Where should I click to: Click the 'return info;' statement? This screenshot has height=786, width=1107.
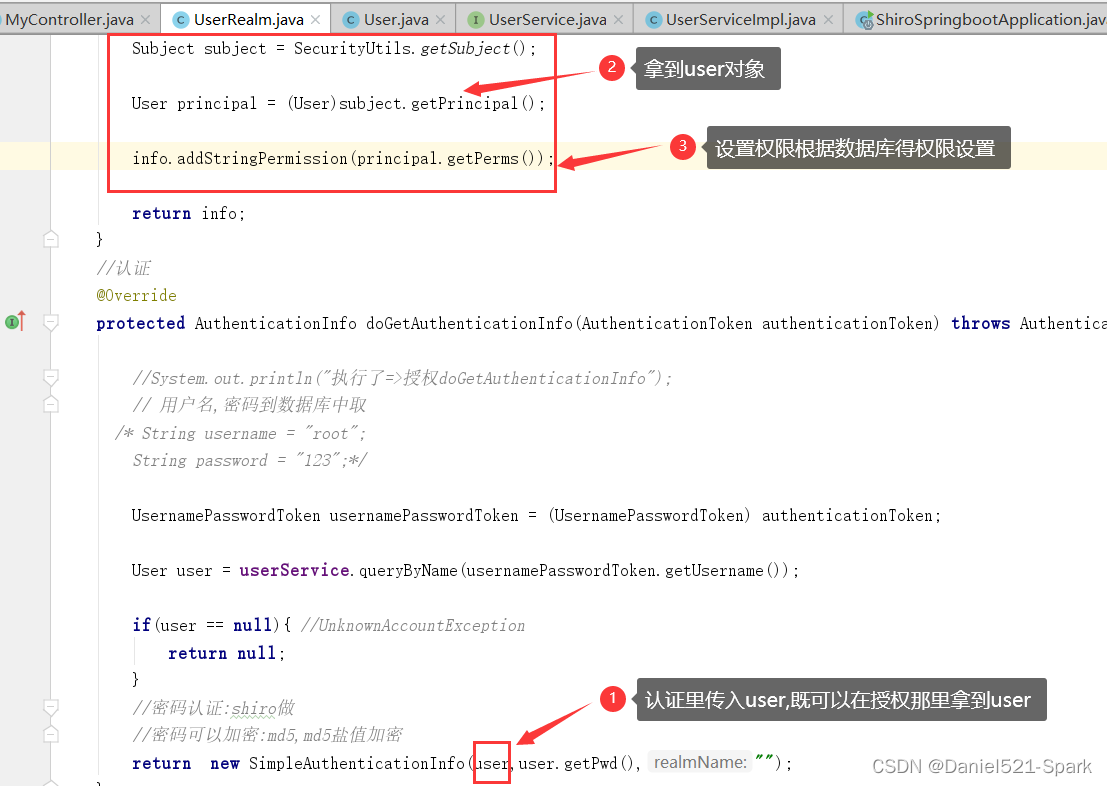pyautogui.click(x=189, y=213)
